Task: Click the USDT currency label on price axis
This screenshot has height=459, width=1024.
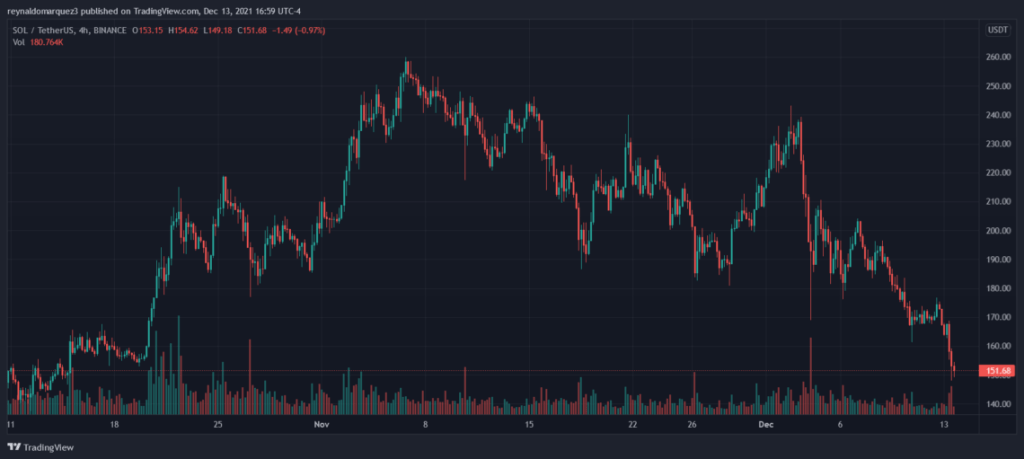Action: (997, 31)
